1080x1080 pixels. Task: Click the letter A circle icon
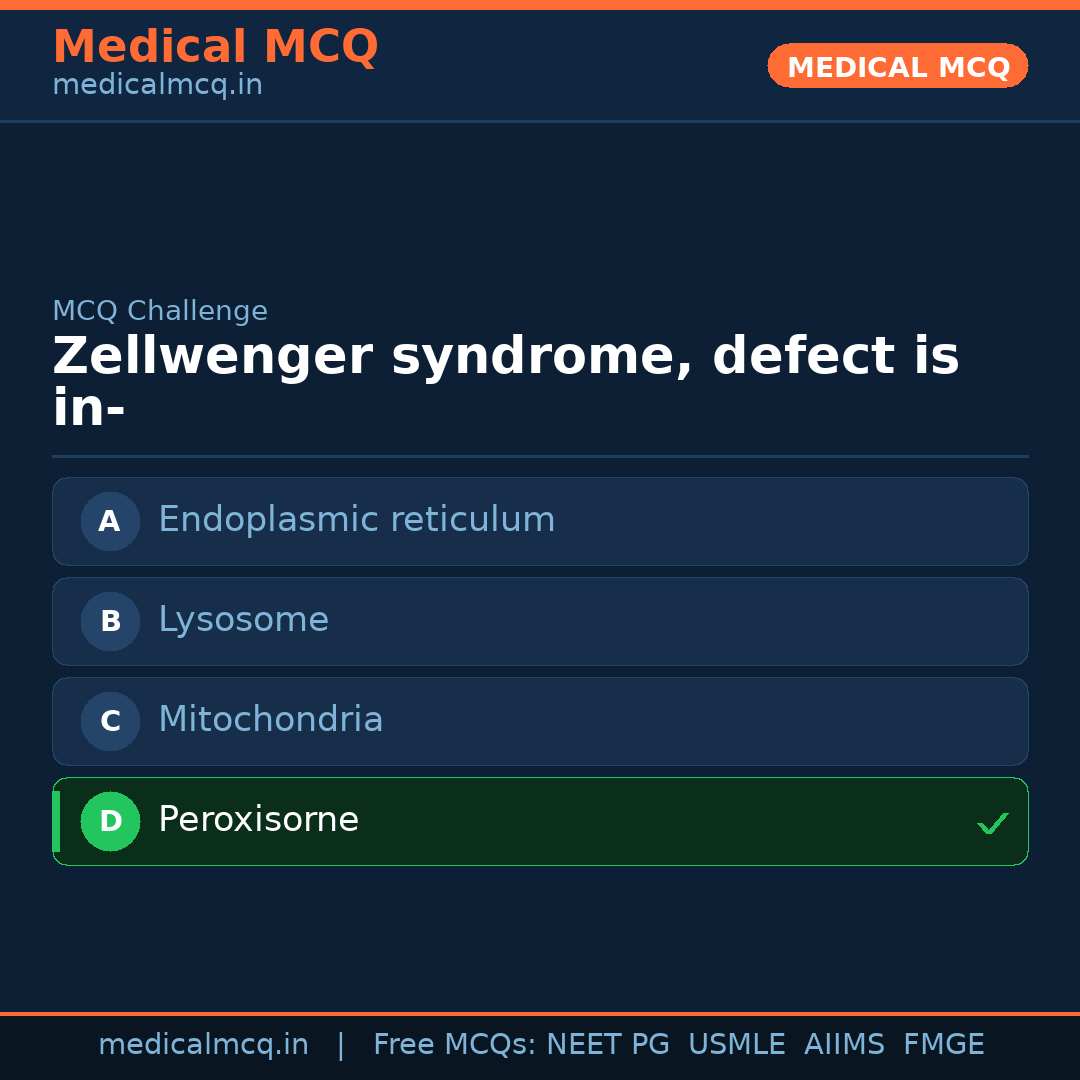(110, 521)
